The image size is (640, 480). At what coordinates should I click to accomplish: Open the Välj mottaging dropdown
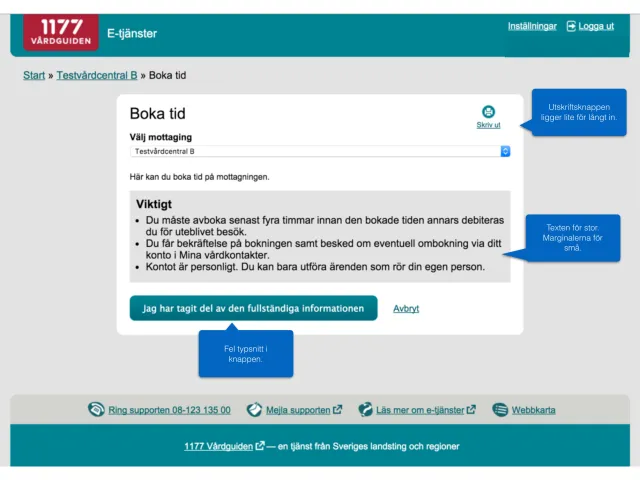(x=320, y=151)
